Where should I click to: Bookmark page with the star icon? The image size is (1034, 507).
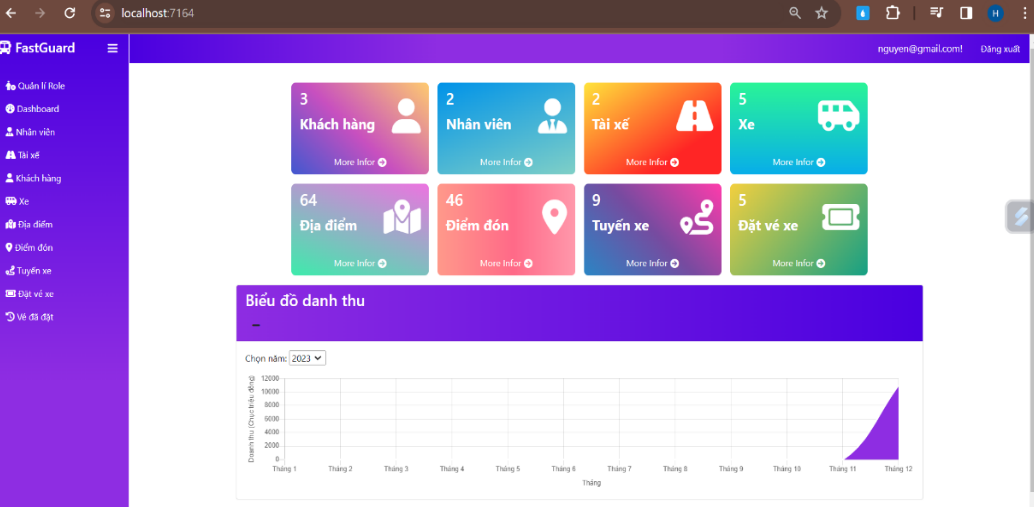821,13
